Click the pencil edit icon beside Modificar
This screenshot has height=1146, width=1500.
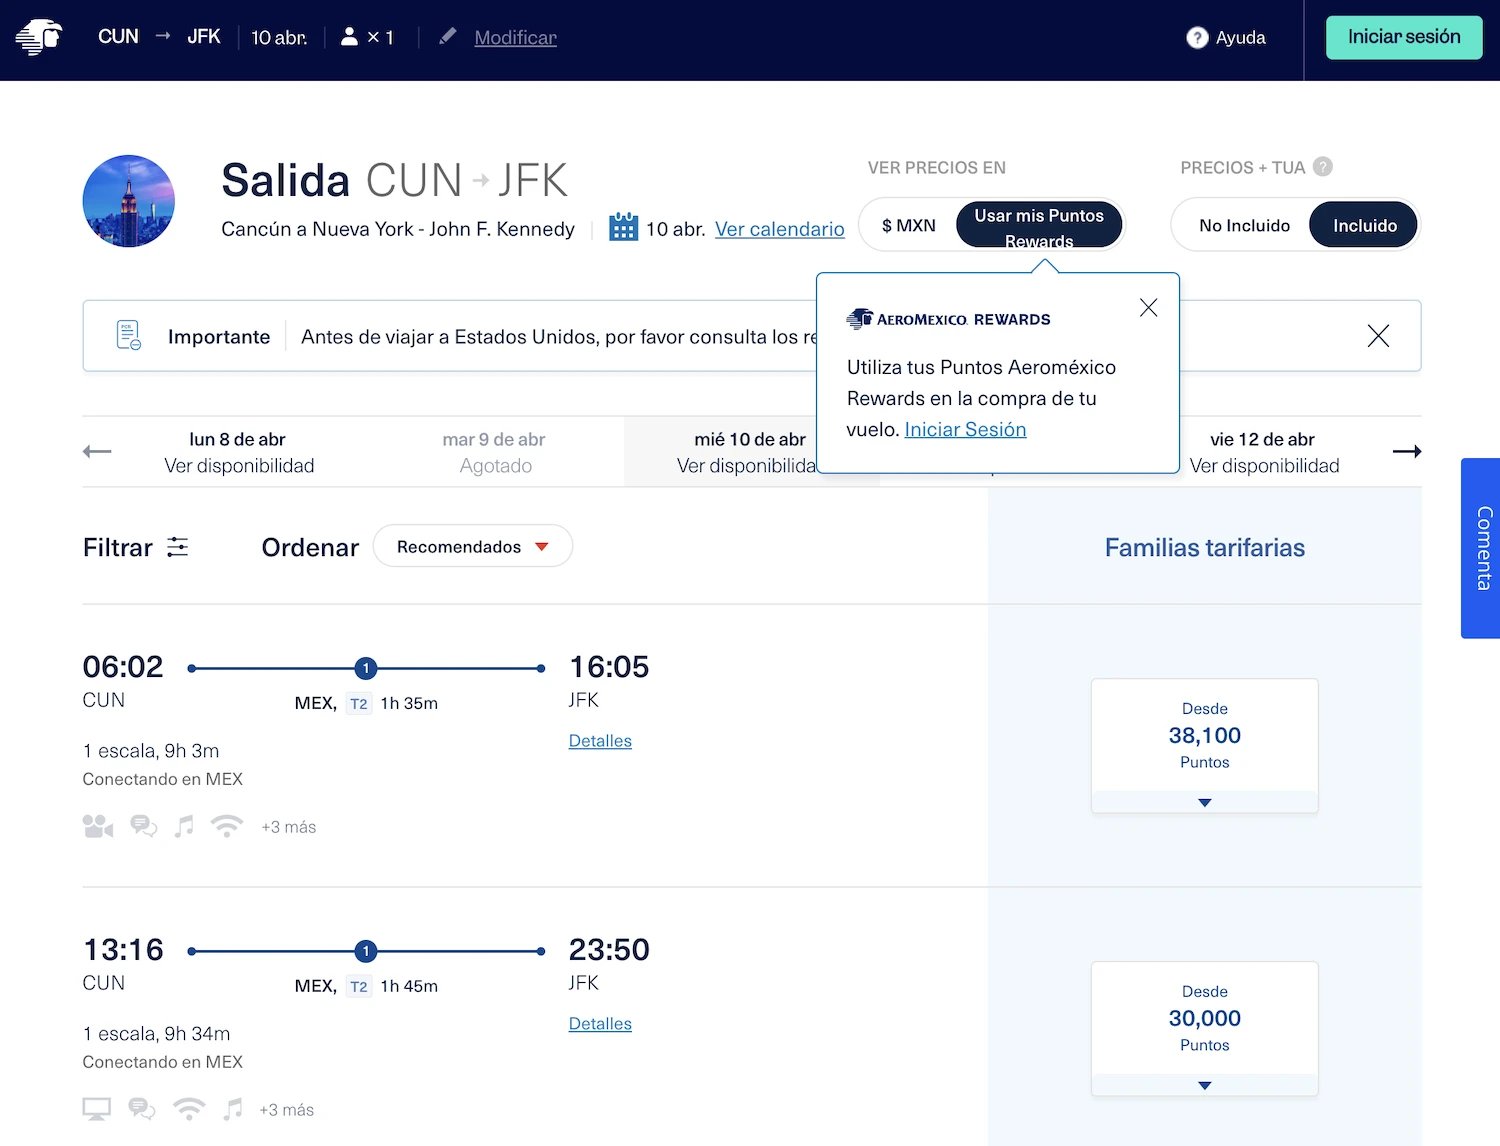[x=448, y=36]
